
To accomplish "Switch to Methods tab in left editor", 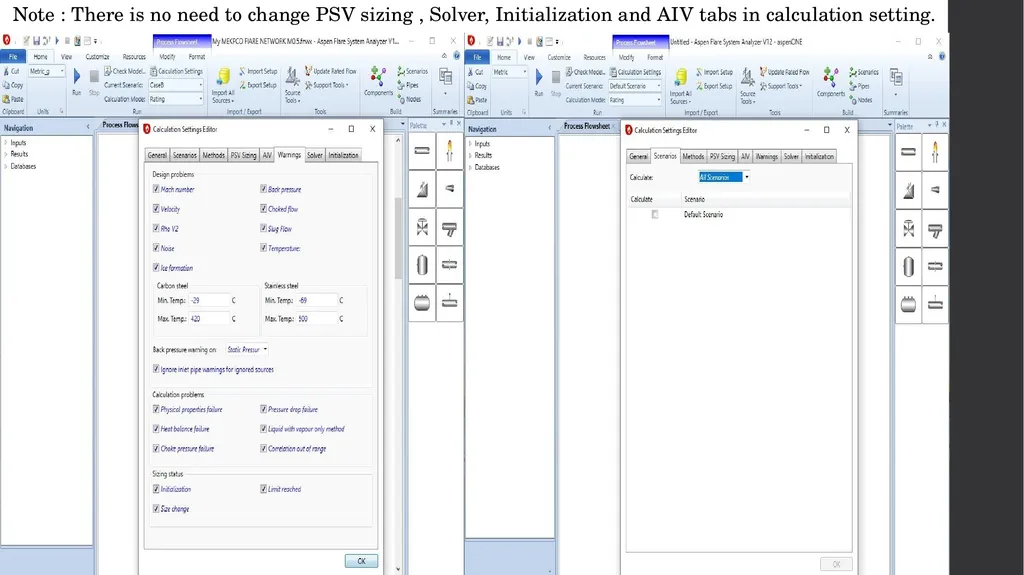I will [x=213, y=156].
